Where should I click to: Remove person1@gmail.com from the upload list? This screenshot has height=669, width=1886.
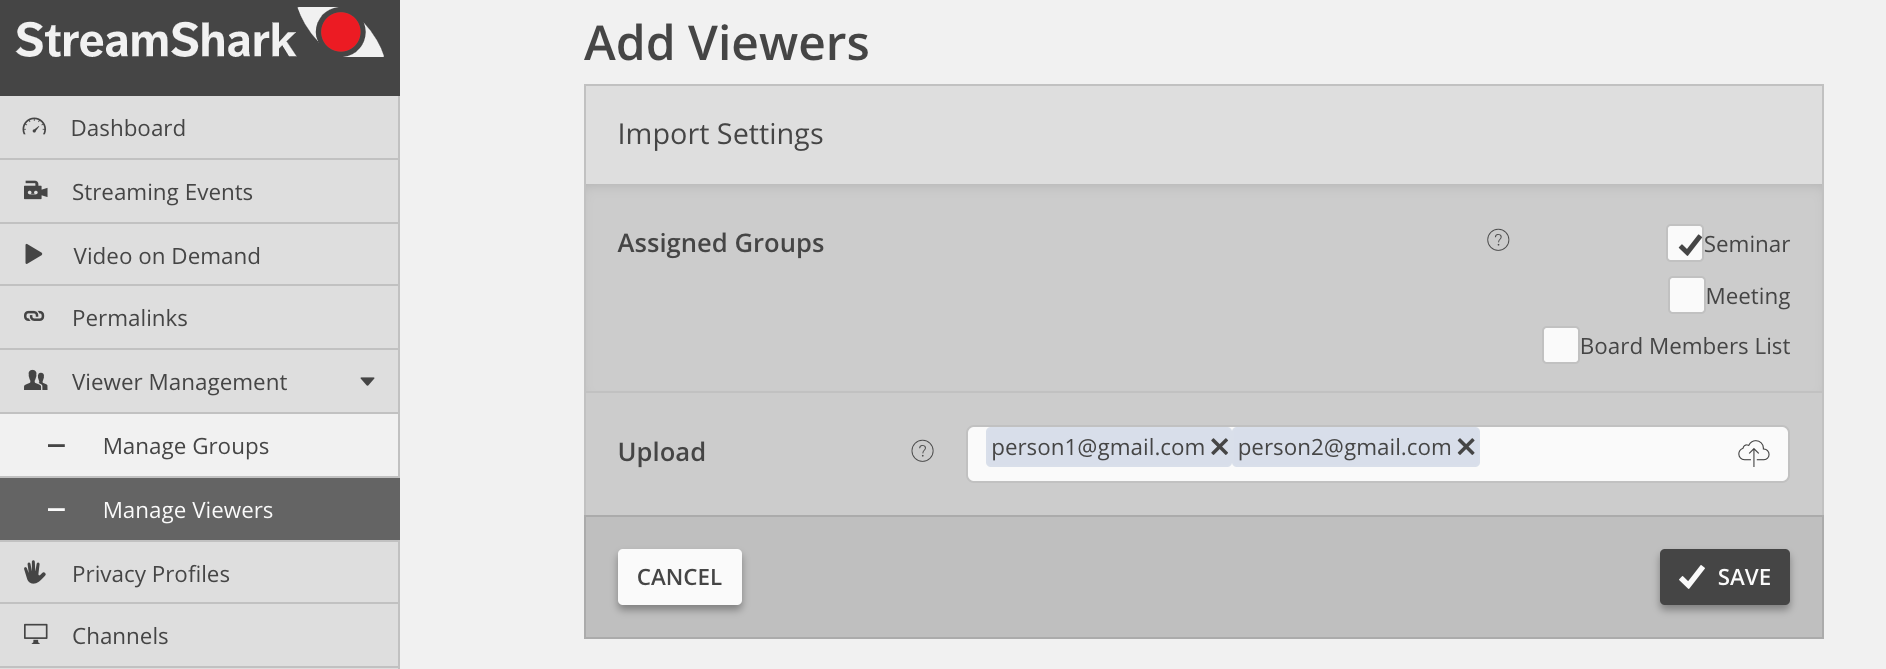click(x=1219, y=447)
